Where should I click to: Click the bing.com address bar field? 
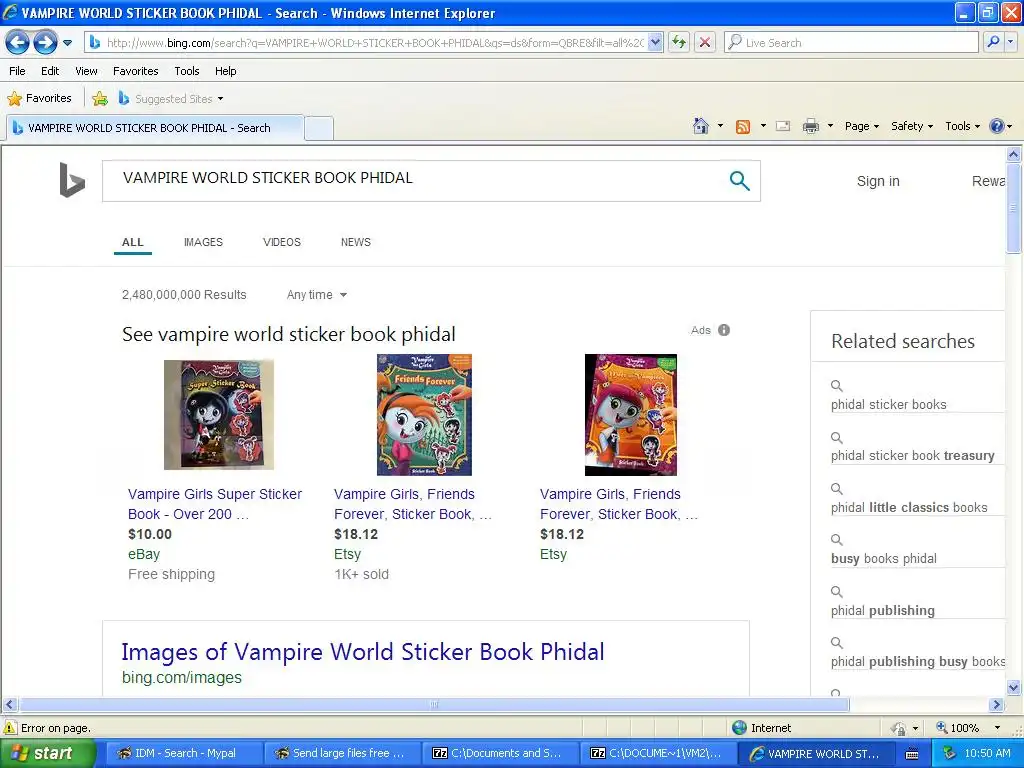click(373, 42)
